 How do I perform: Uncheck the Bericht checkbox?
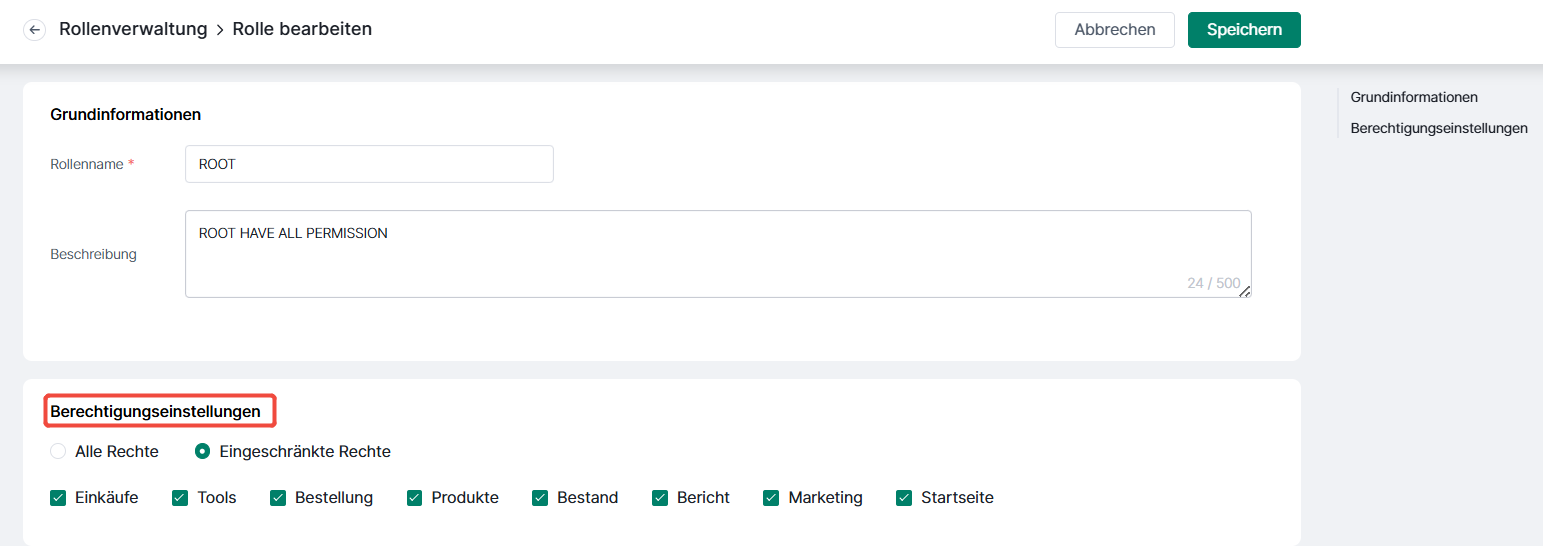click(660, 498)
